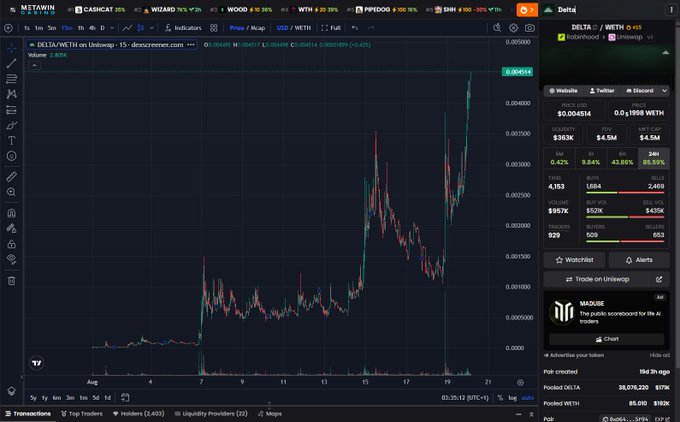Open the token Discord link
Viewport: 680px width, 422px height.
click(640, 91)
